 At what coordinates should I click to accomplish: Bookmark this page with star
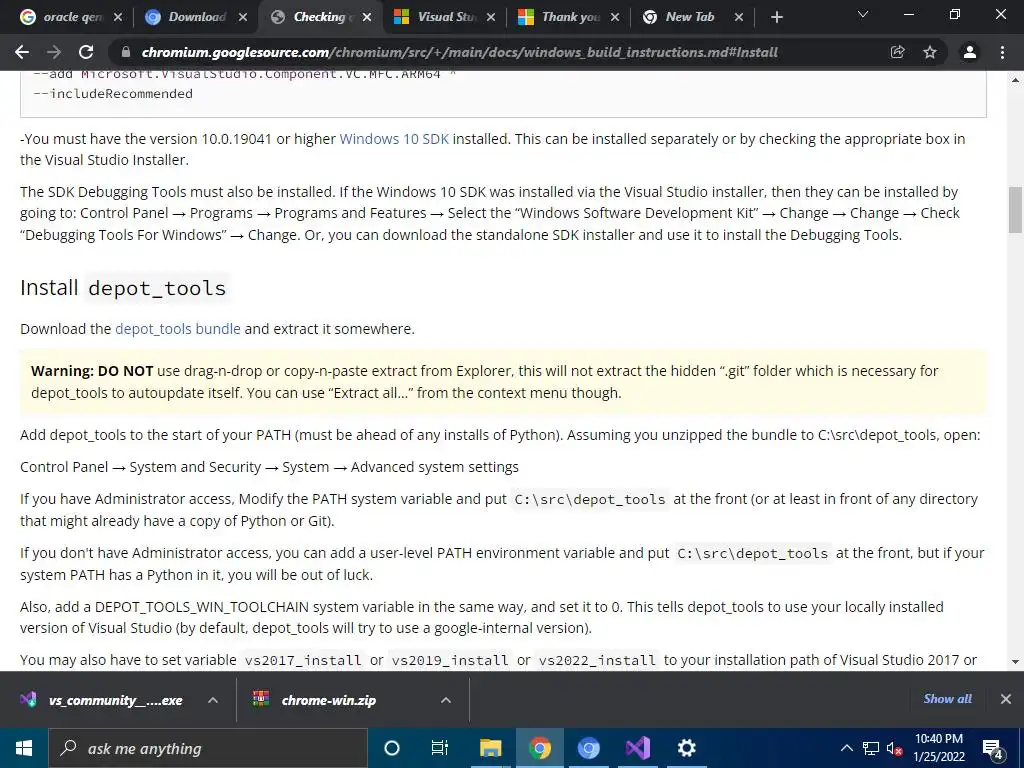click(x=930, y=52)
